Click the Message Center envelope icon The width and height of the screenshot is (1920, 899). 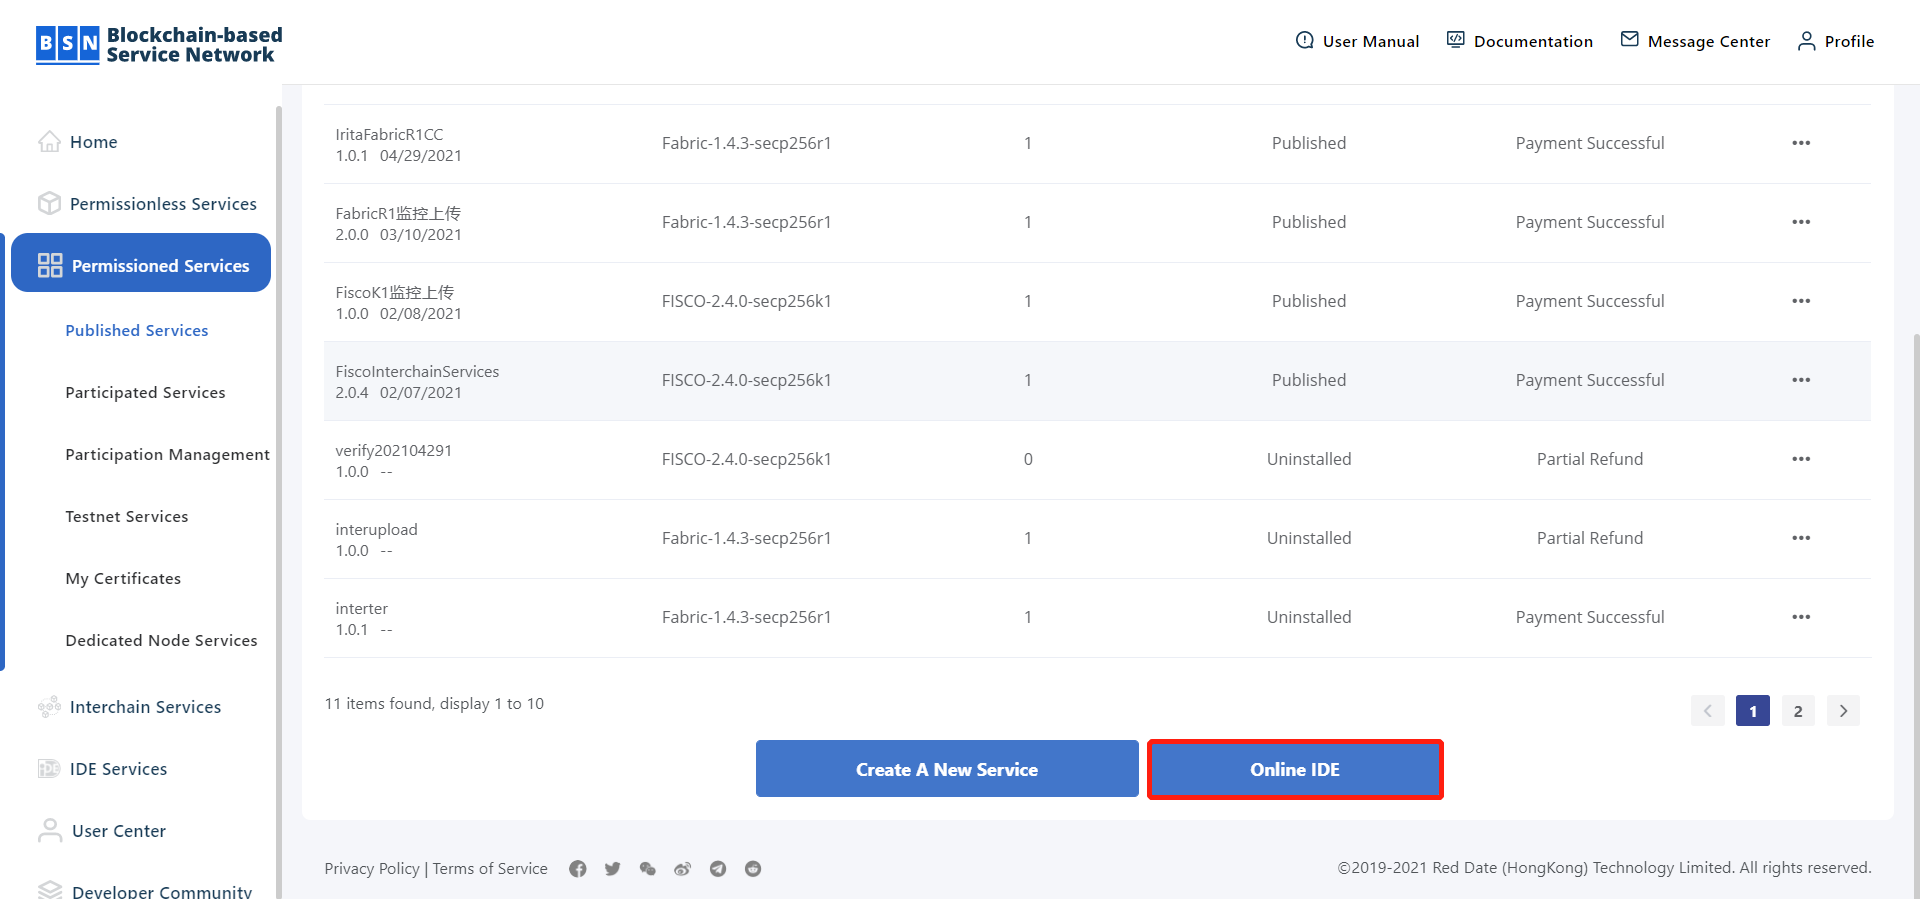(1630, 40)
